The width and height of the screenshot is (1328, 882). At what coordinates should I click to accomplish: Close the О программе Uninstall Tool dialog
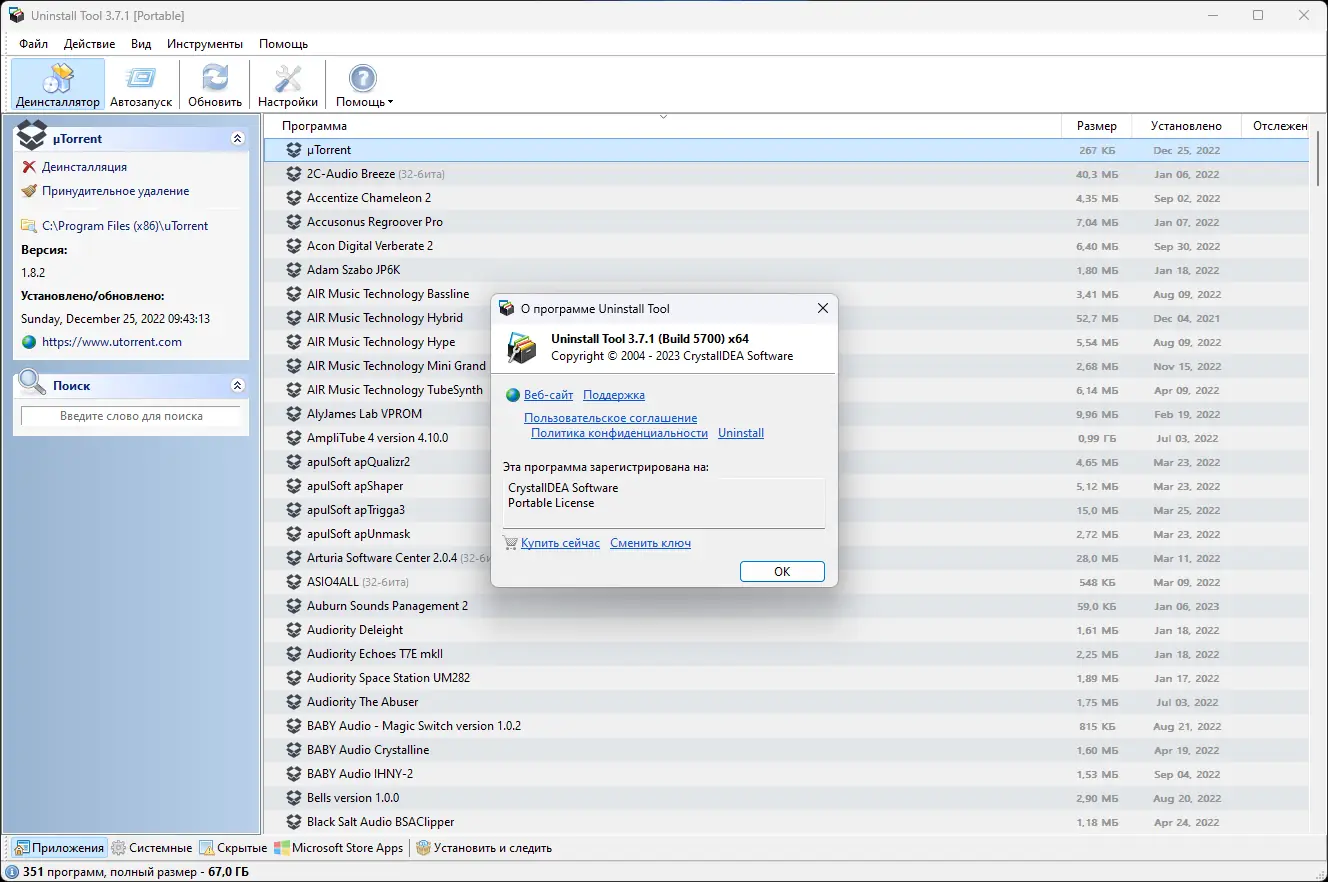pos(823,309)
